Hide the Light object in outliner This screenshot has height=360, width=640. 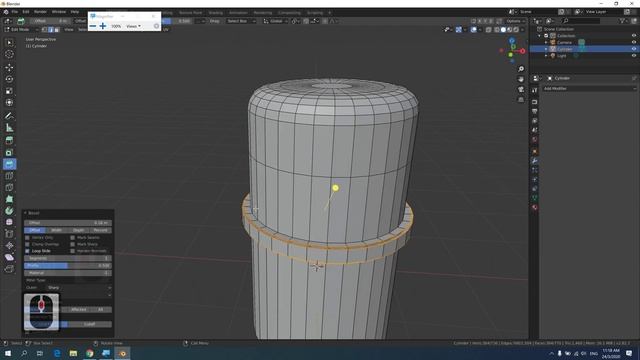pos(633,56)
